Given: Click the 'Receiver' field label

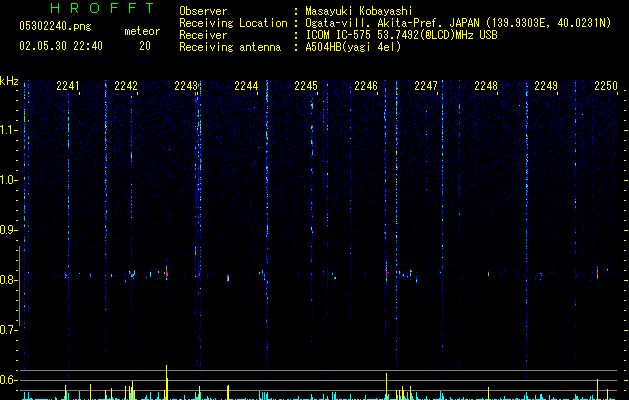Looking at the screenshot, I should (203, 35).
